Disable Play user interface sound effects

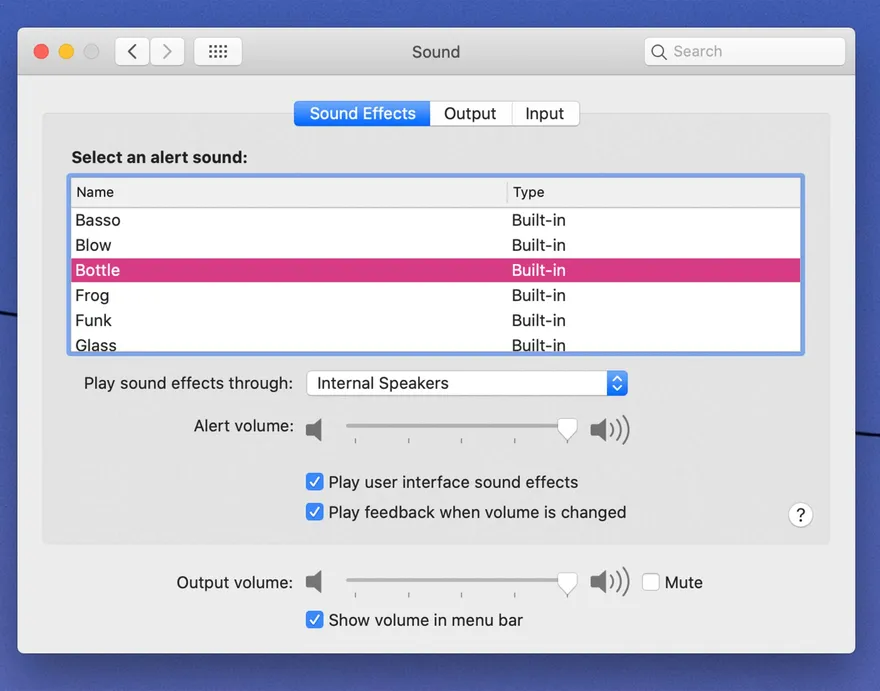click(315, 482)
